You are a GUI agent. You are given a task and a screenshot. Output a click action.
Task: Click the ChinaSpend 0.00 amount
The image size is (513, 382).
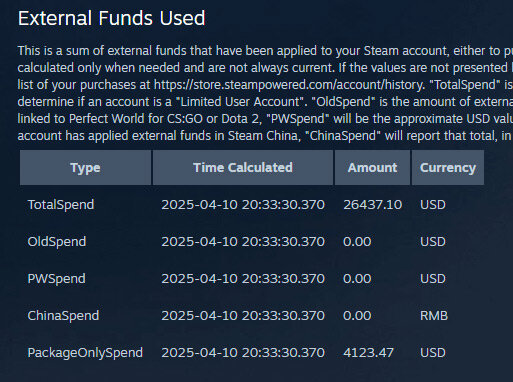point(357,316)
